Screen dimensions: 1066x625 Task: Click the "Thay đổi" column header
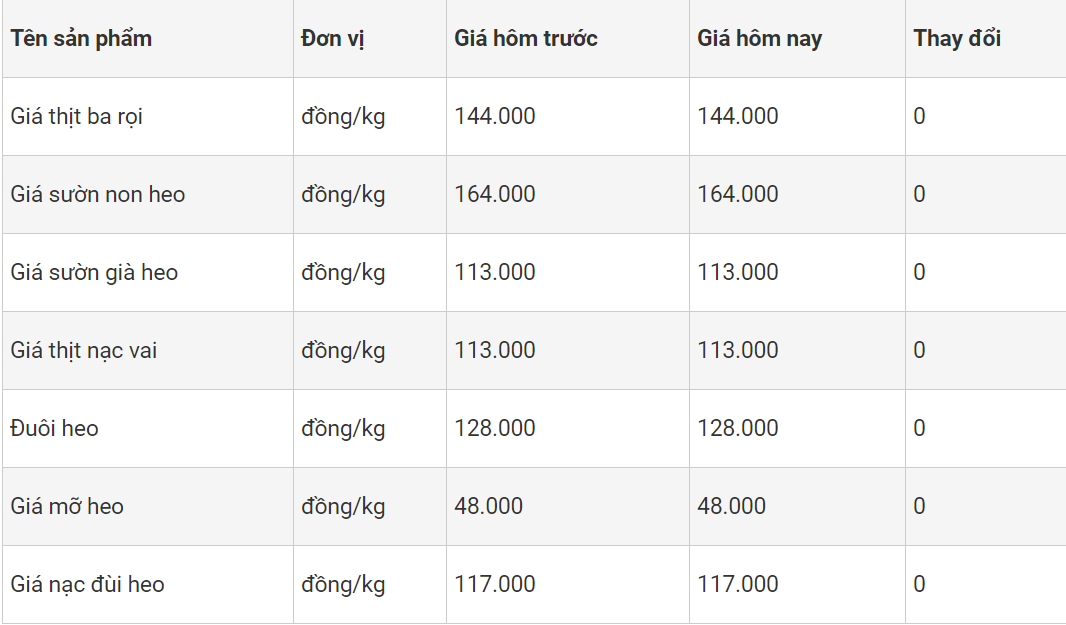(957, 39)
